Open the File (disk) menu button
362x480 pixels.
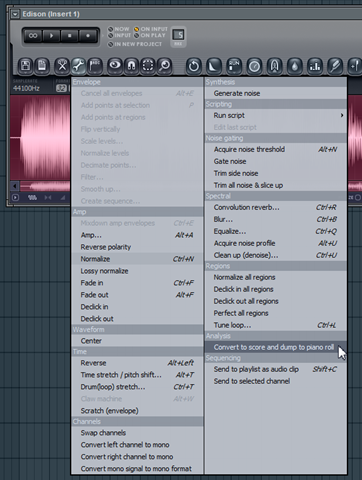pyautogui.click(x=26, y=66)
